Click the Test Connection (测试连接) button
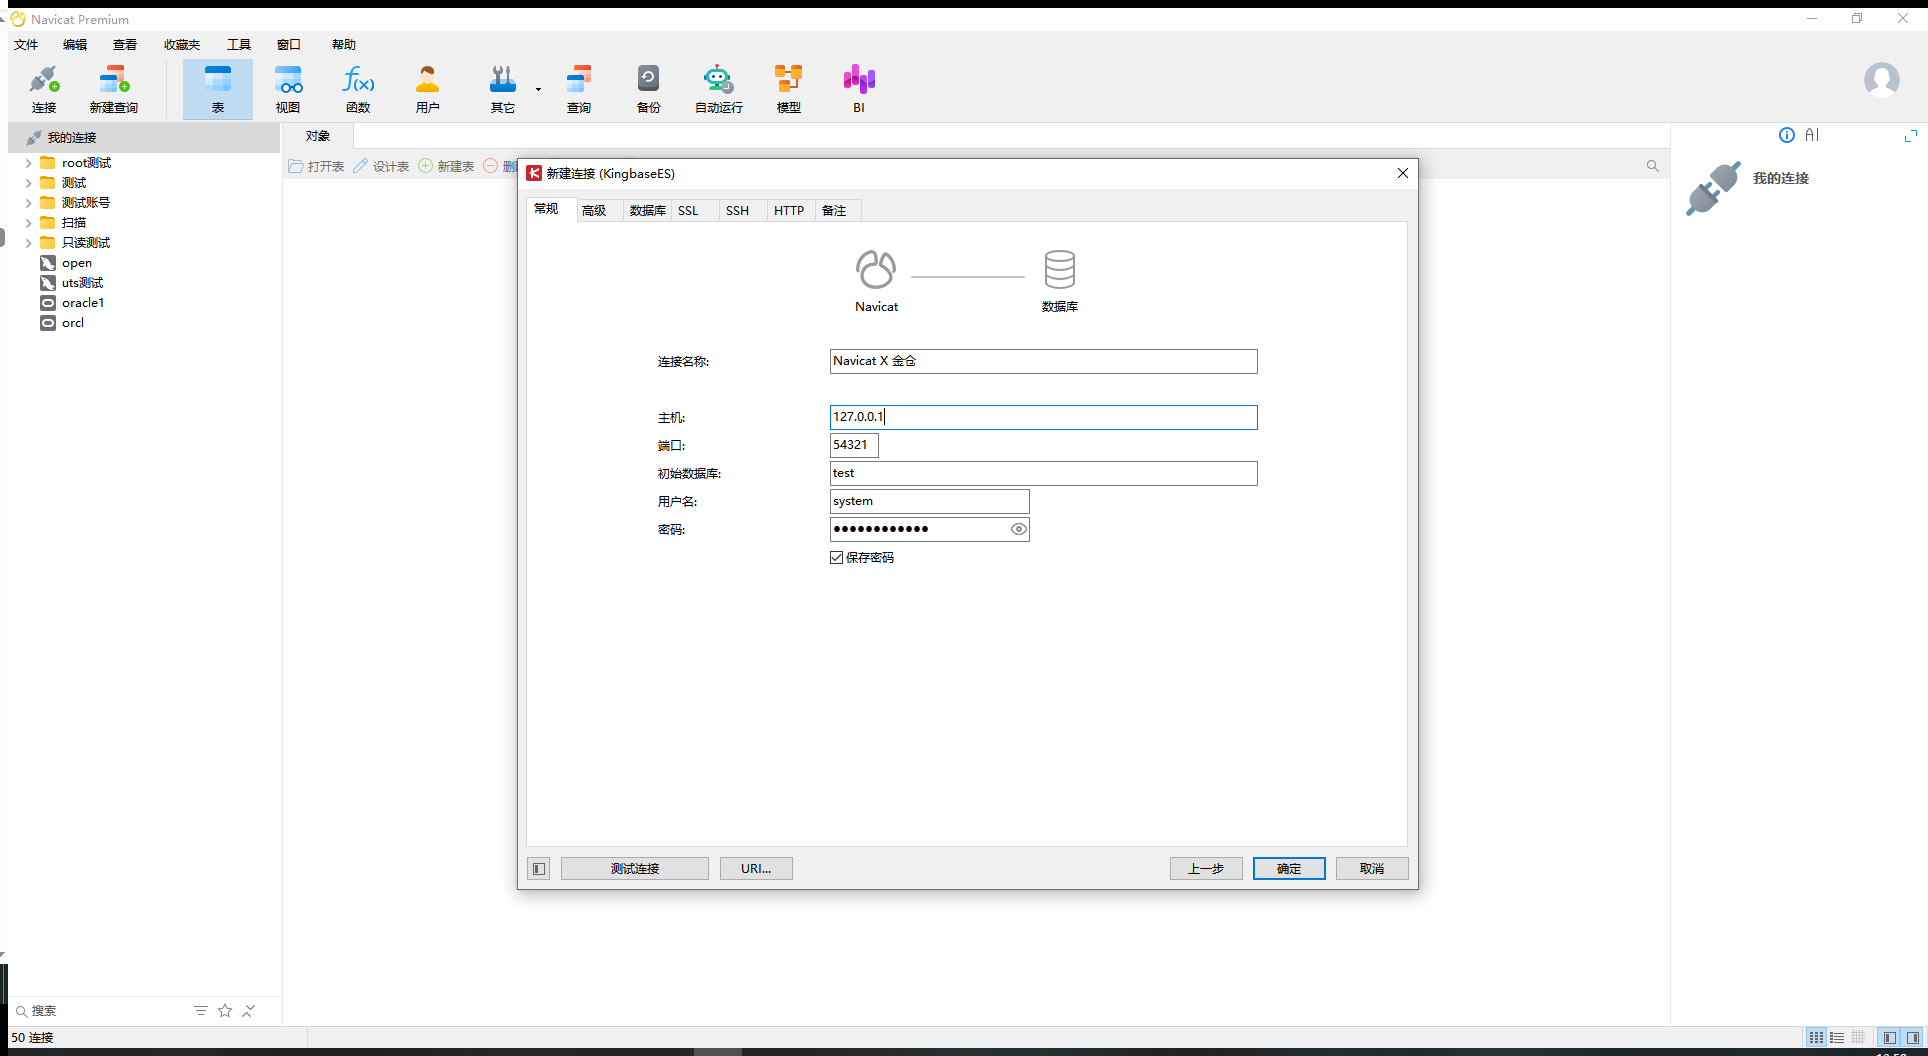 tap(635, 869)
